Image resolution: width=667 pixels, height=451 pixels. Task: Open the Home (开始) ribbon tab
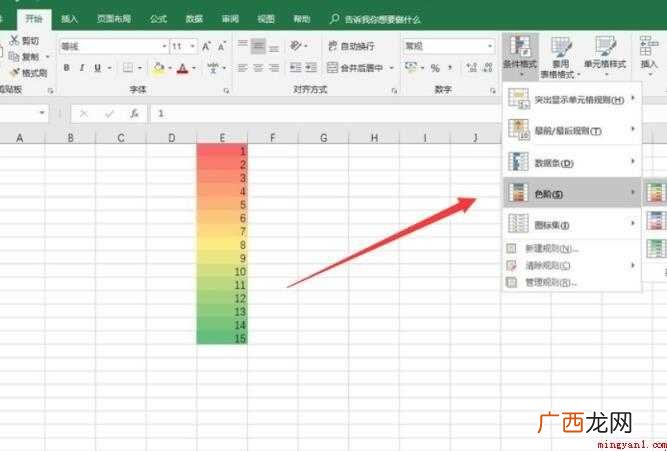coord(34,19)
